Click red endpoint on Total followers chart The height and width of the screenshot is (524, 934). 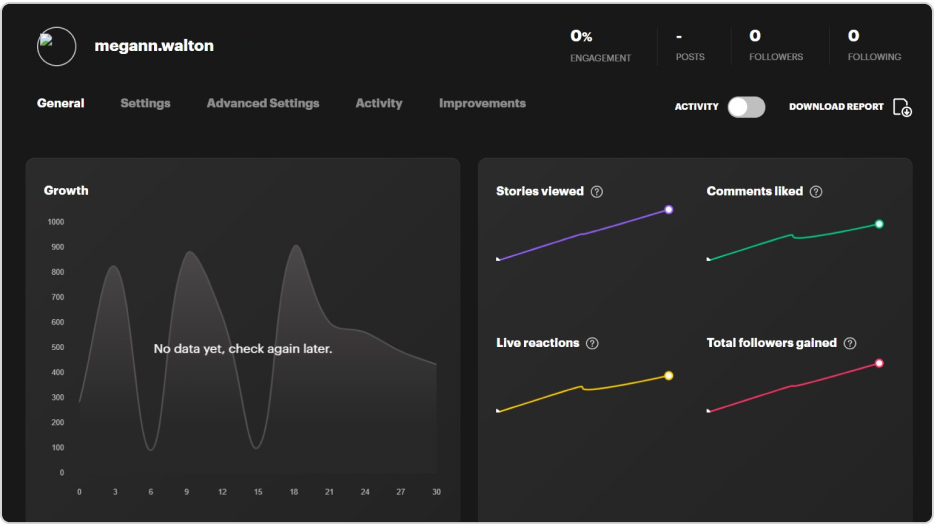click(x=879, y=363)
